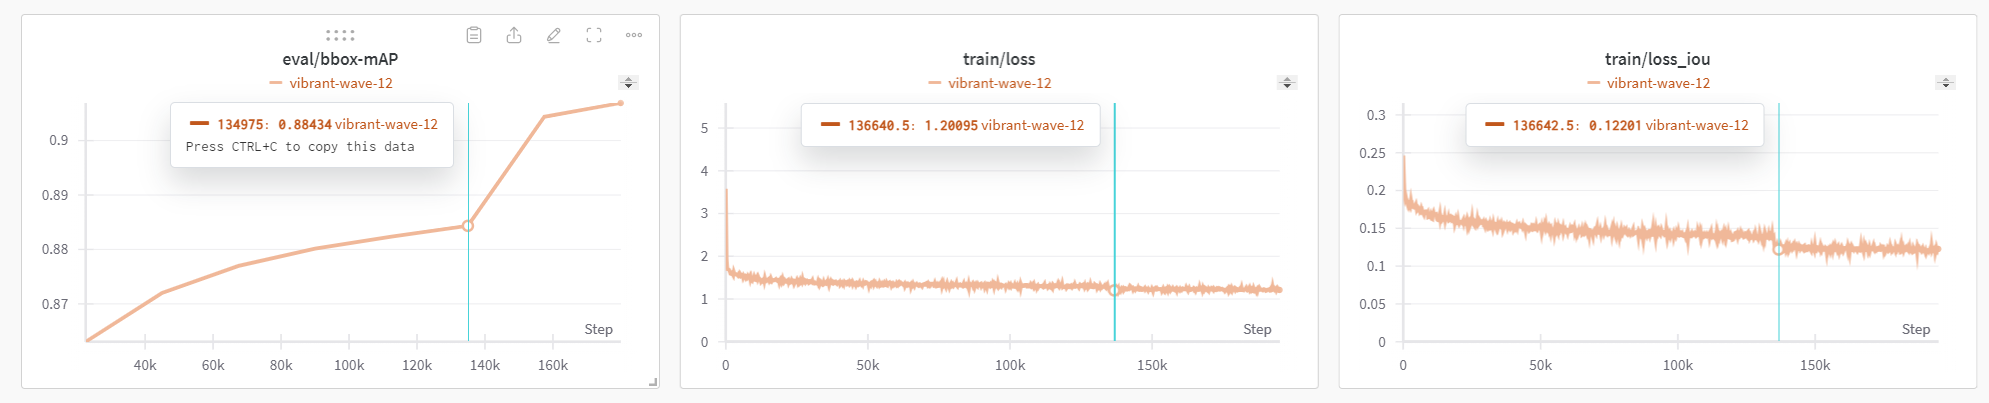Click tooltip value 0.88434 in eval/bbox-mAP
The width and height of the screenshot is (1989, 403).
click(x=305, y=125)
